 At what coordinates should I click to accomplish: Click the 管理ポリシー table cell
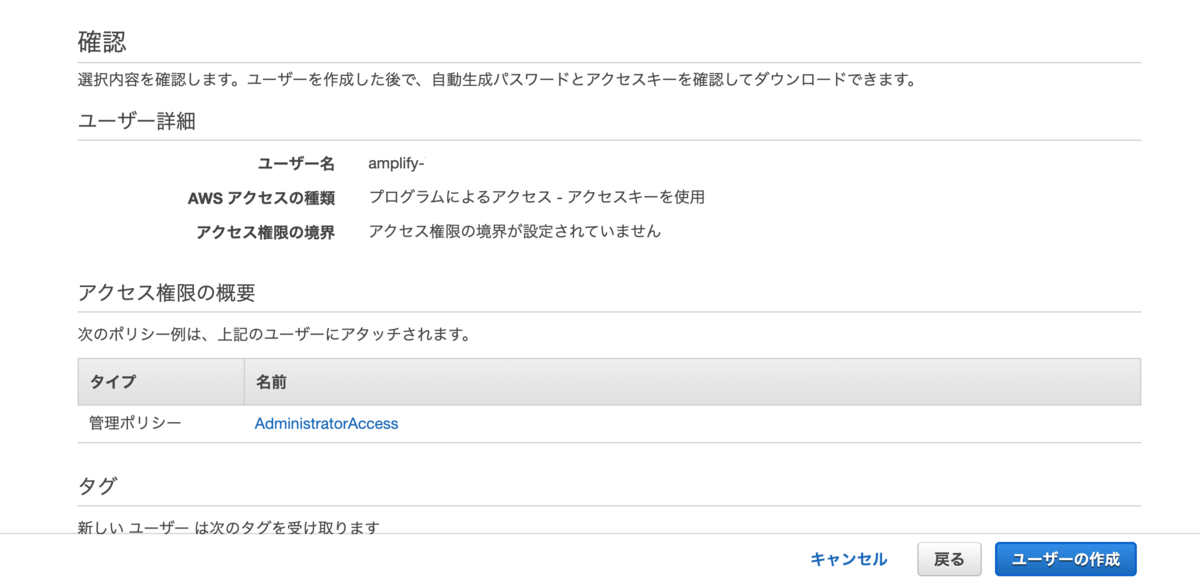(120, 423)
